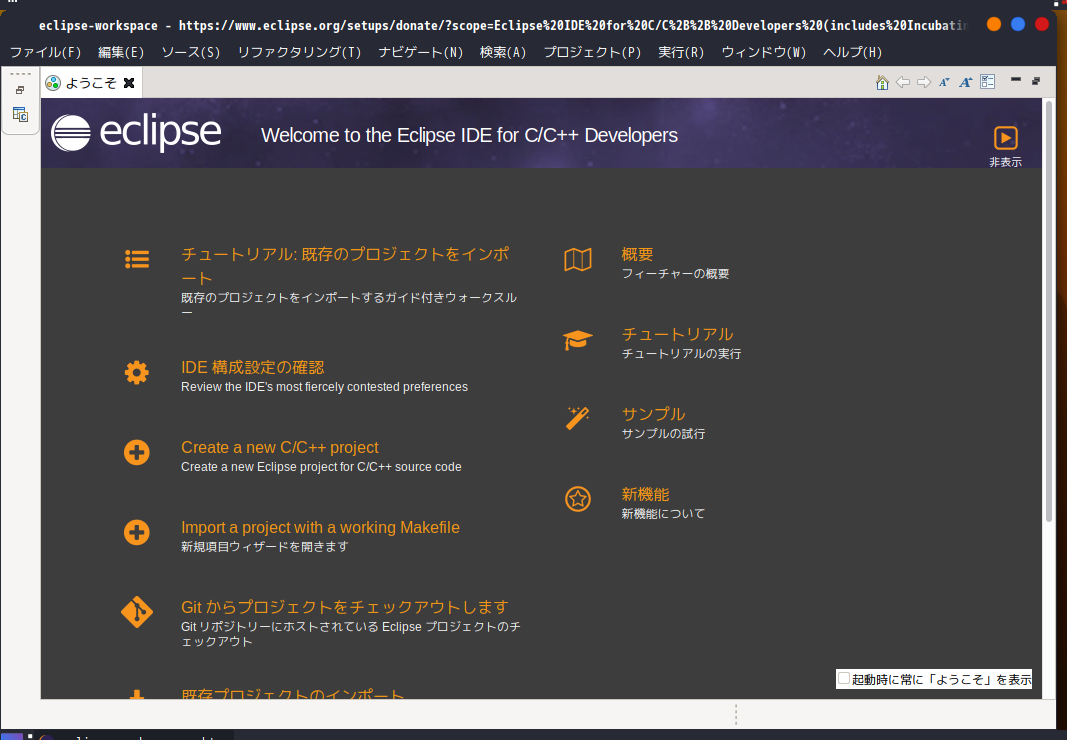The image size is (1067, 740).
Task: Click 'Welcome to the Eclipse IDE for C/C++ Developers' heading
Action: coord(470,135)
